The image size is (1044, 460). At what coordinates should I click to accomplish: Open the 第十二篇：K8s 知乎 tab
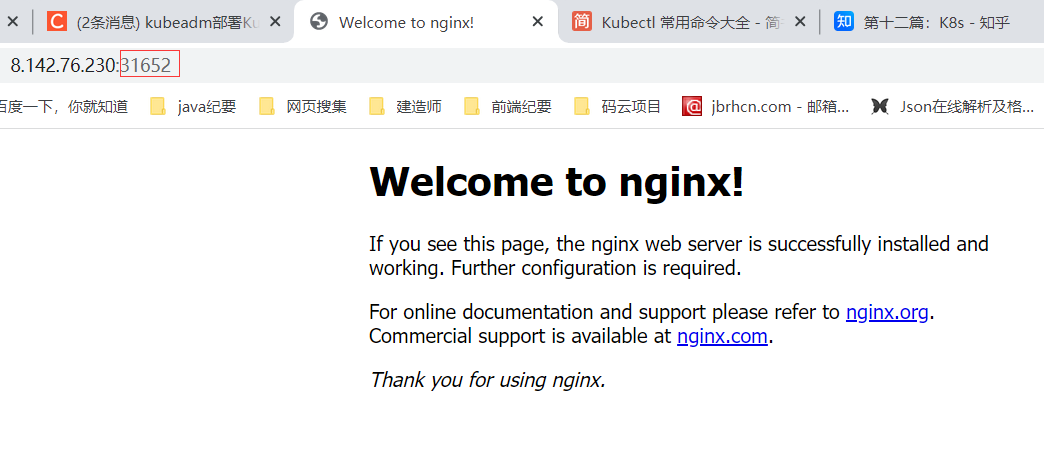click(x=932, y=22)
